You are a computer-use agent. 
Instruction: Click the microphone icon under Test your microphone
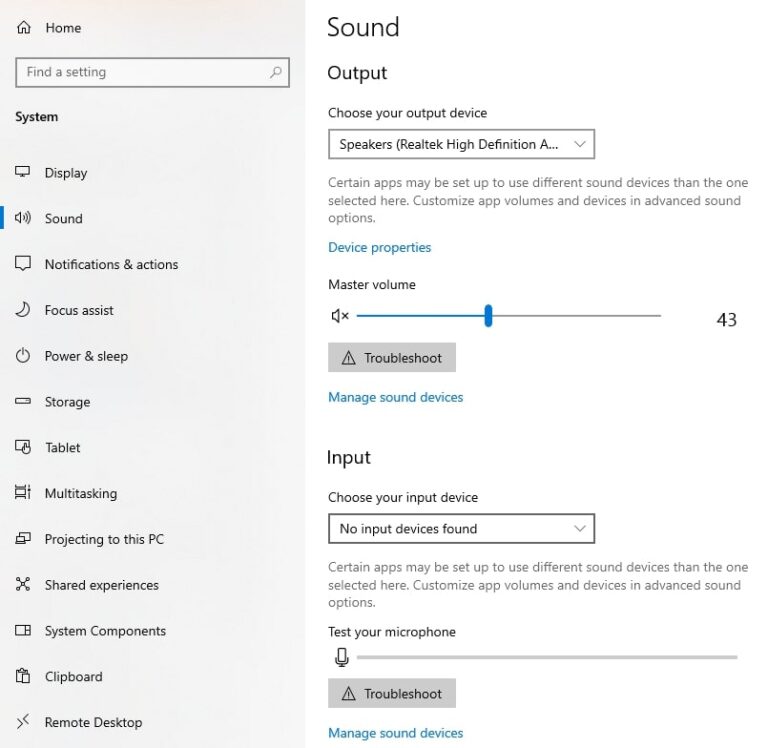[341, 657]
